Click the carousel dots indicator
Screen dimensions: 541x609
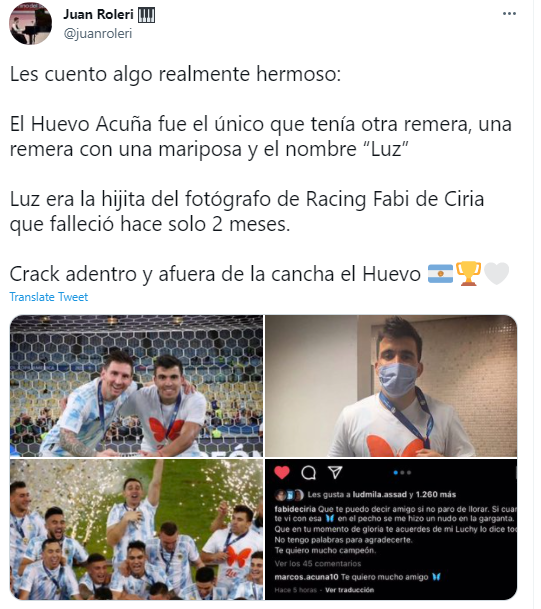[402, 473]
